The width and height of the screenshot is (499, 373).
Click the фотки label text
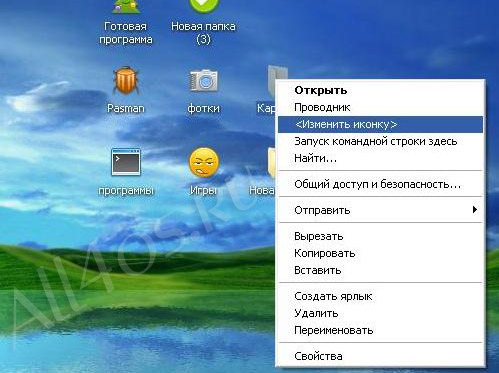pos(203,108)
